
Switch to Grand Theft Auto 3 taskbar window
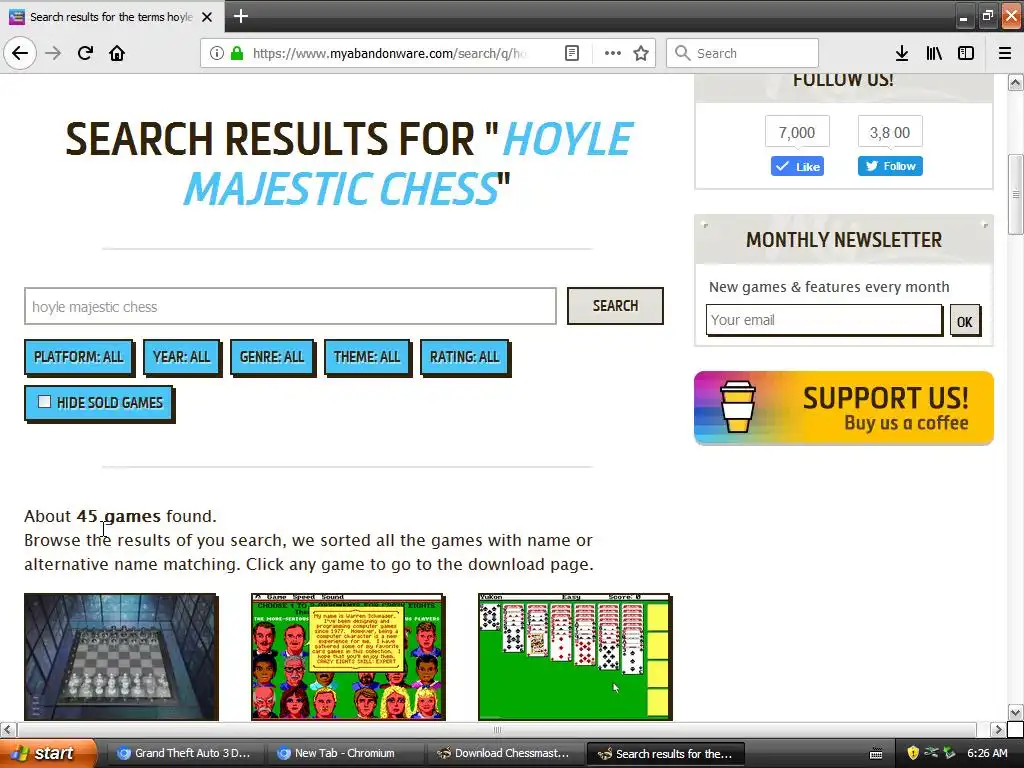click(184, 753)
